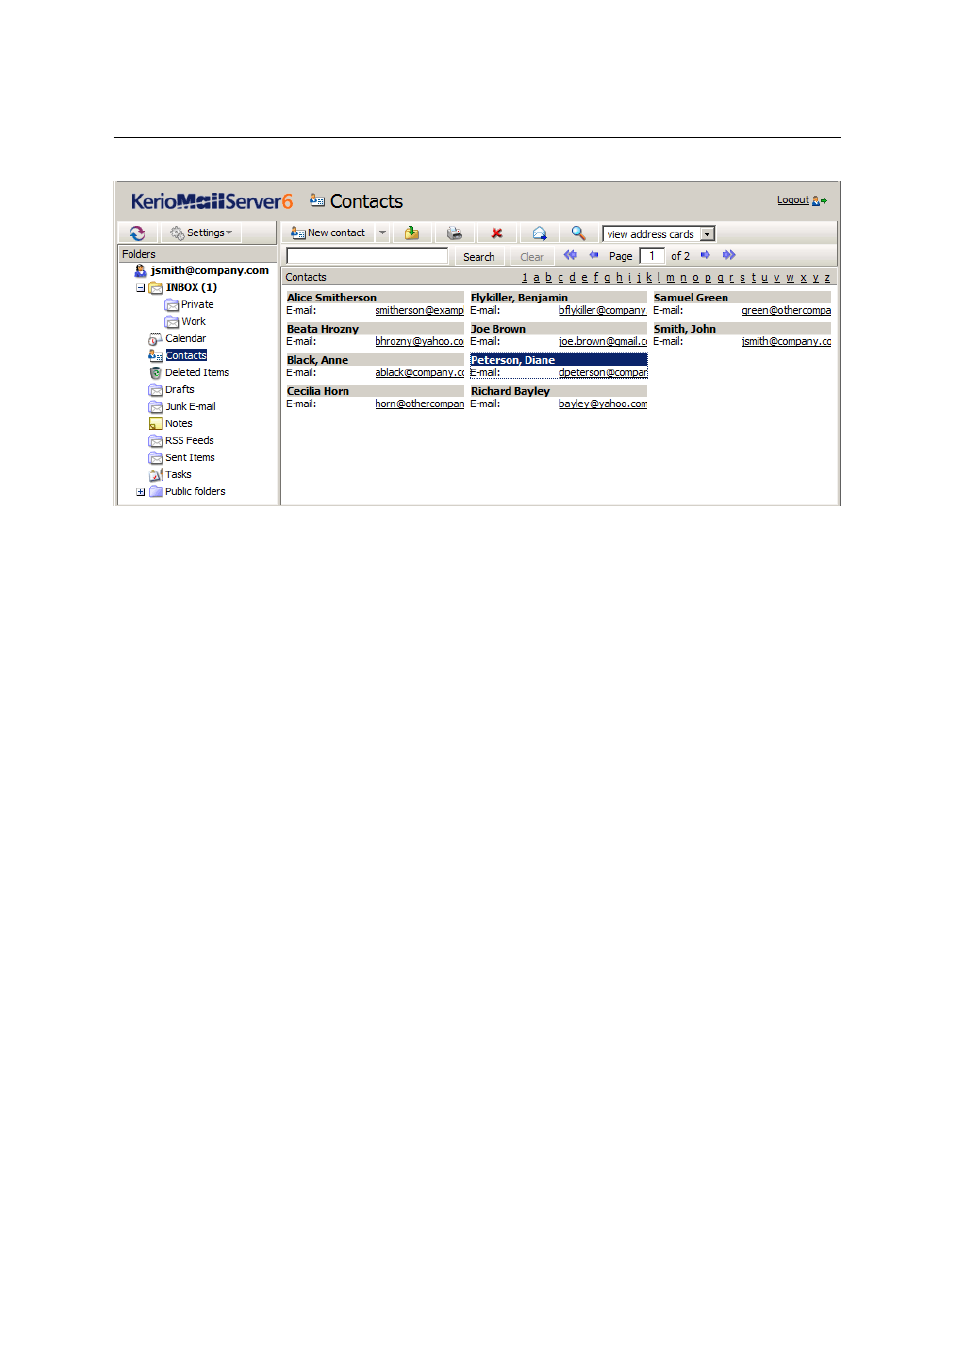Click the send mail envelope icon
Viewport: 954px width, 1350px height.
pyautogui.click(x=539, y=233)
